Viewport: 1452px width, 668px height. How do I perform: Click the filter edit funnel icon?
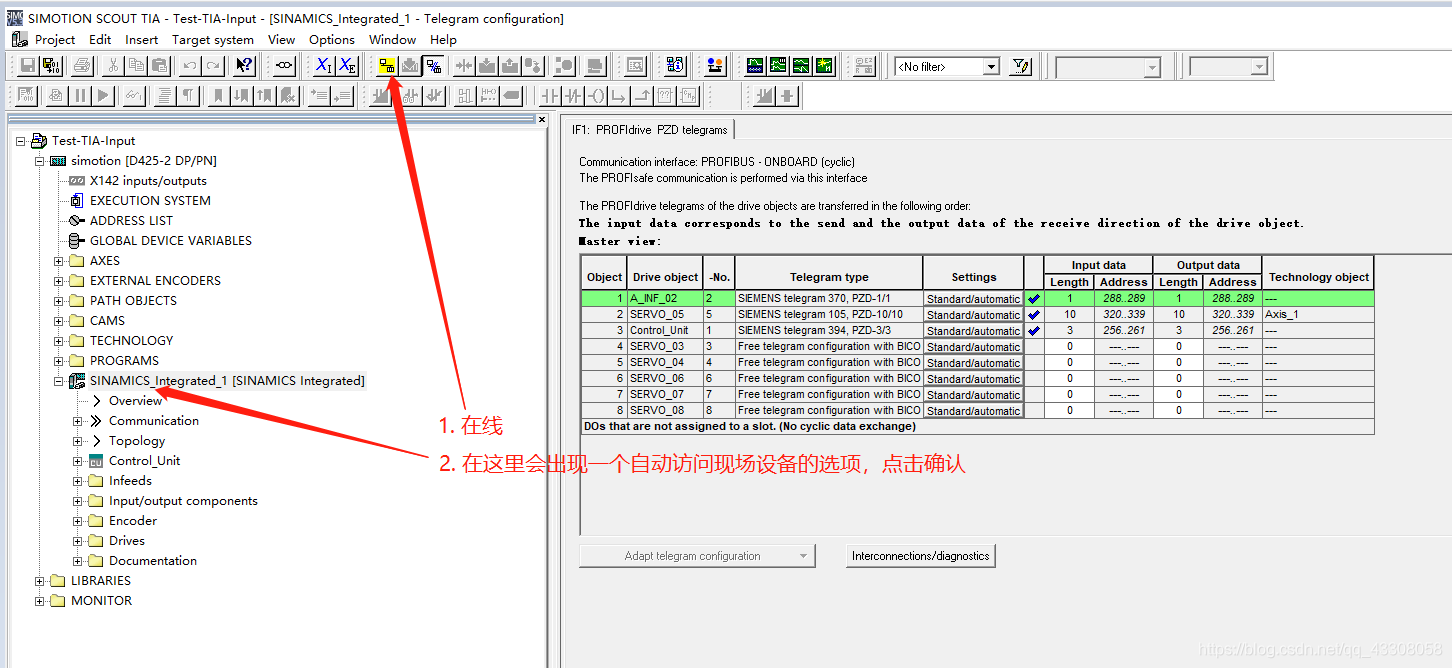pos(1020,66)
